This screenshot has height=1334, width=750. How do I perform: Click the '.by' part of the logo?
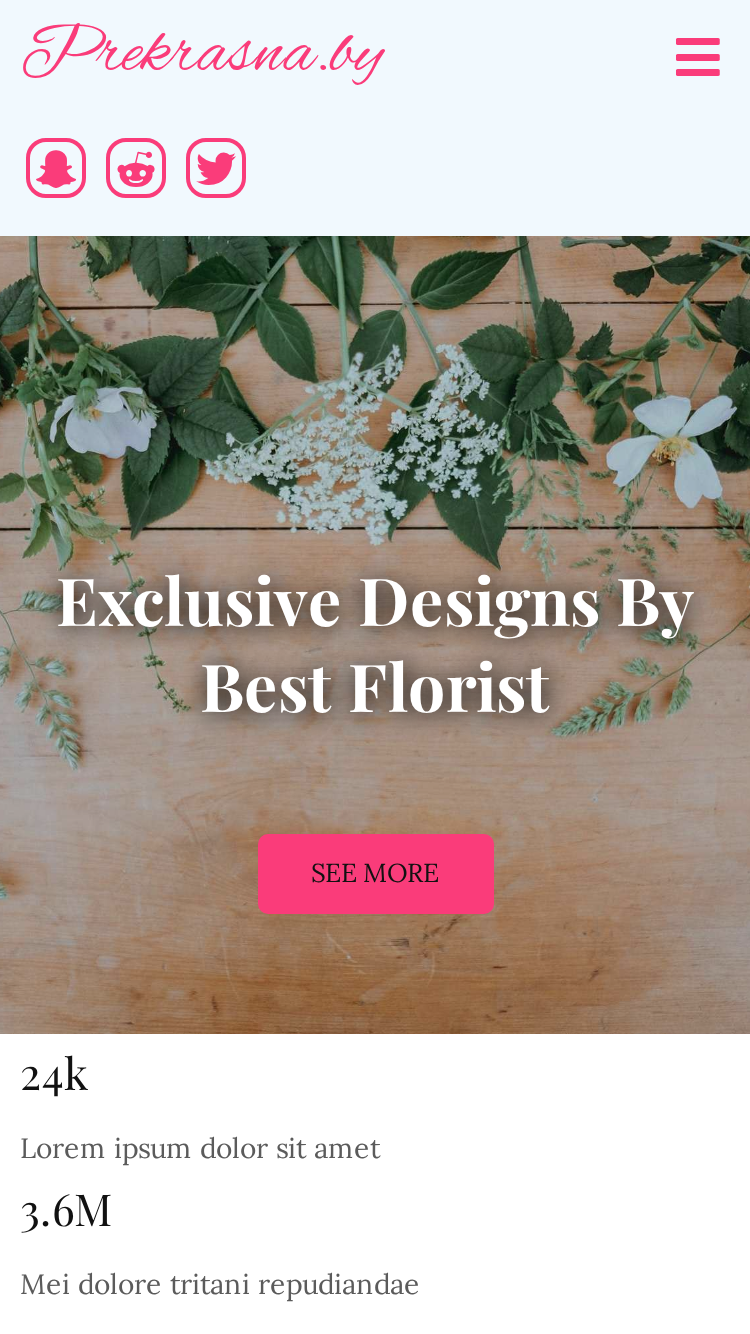click(x=352, y=56)
